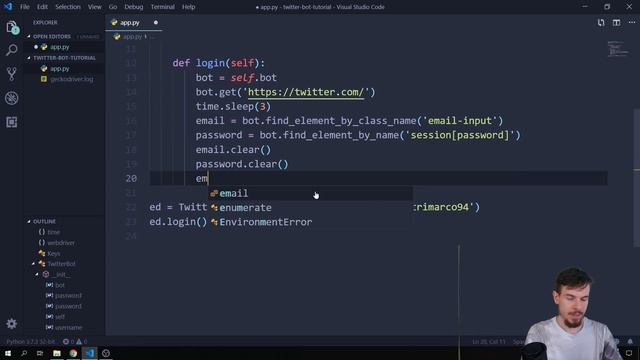Open the Debug view in activity bar
This screenshot has height=360, width=640.
pyautogui.click(x=12, y=98)
